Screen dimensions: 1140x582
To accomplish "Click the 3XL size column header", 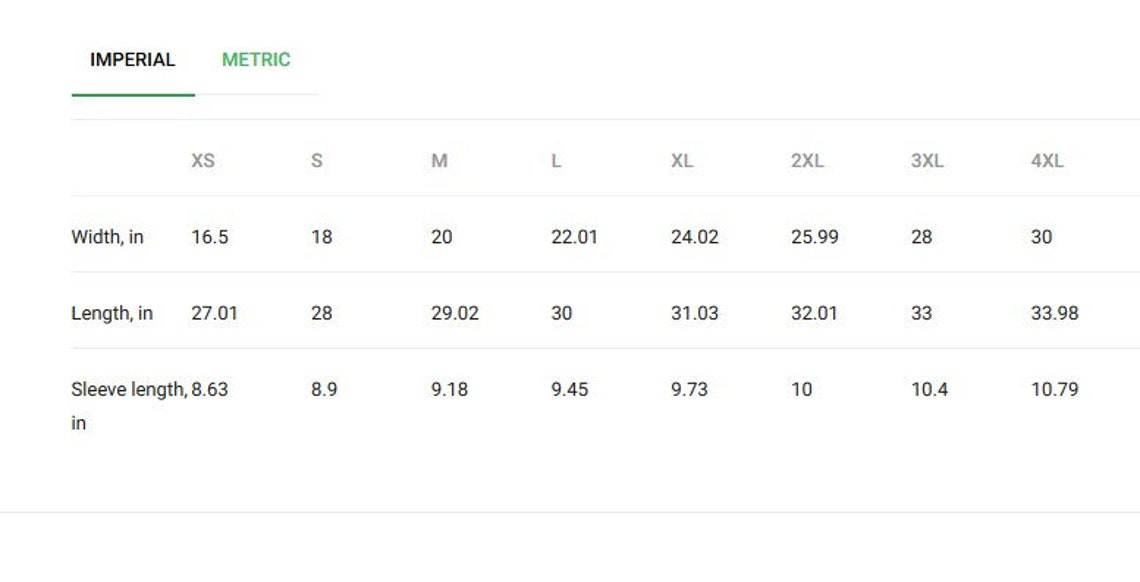I will (928, 161).
